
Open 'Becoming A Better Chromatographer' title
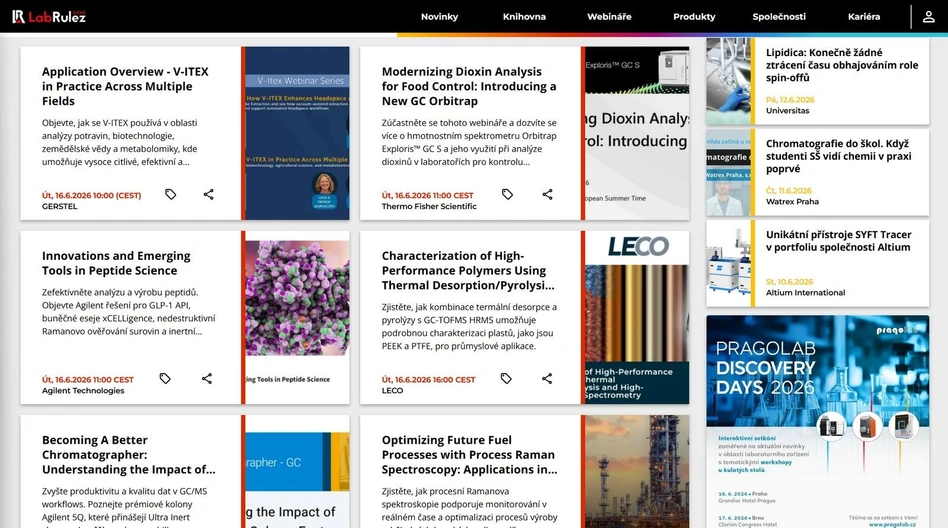128,455
